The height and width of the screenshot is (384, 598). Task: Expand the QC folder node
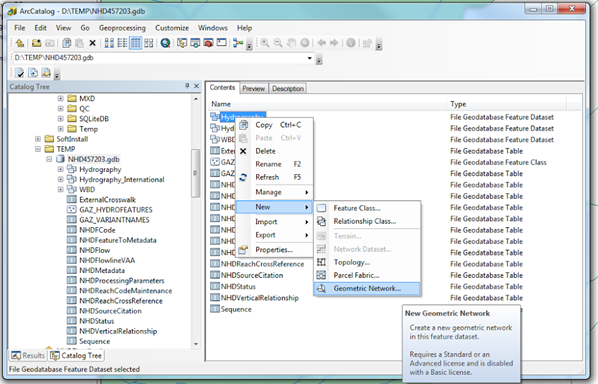61,109
